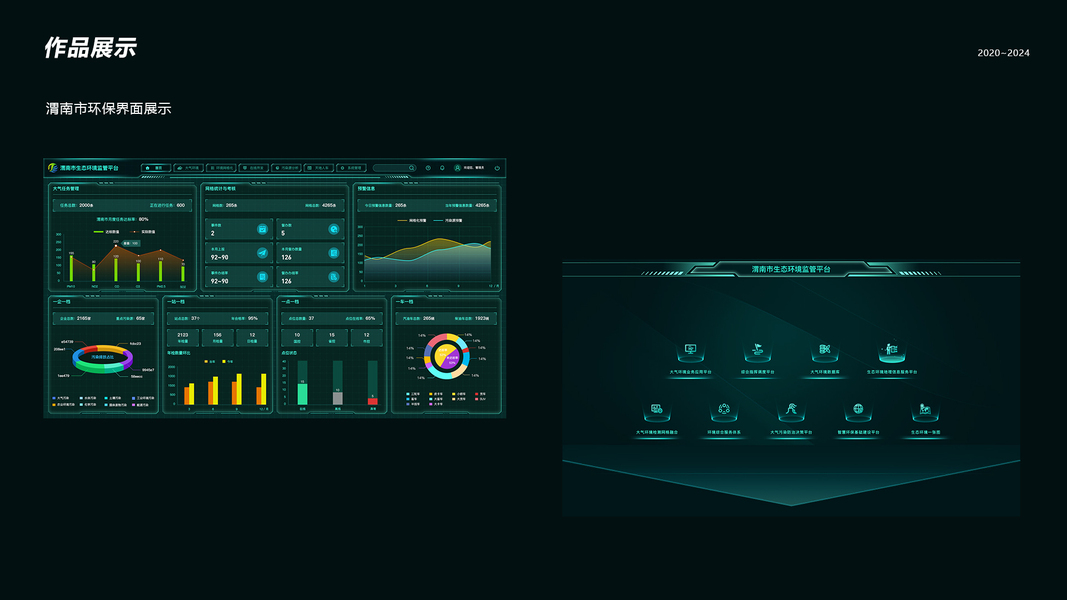Open the 智慧环保基础建设平台 globe icon
This screenshot has width=1067, height=600.
858,410
